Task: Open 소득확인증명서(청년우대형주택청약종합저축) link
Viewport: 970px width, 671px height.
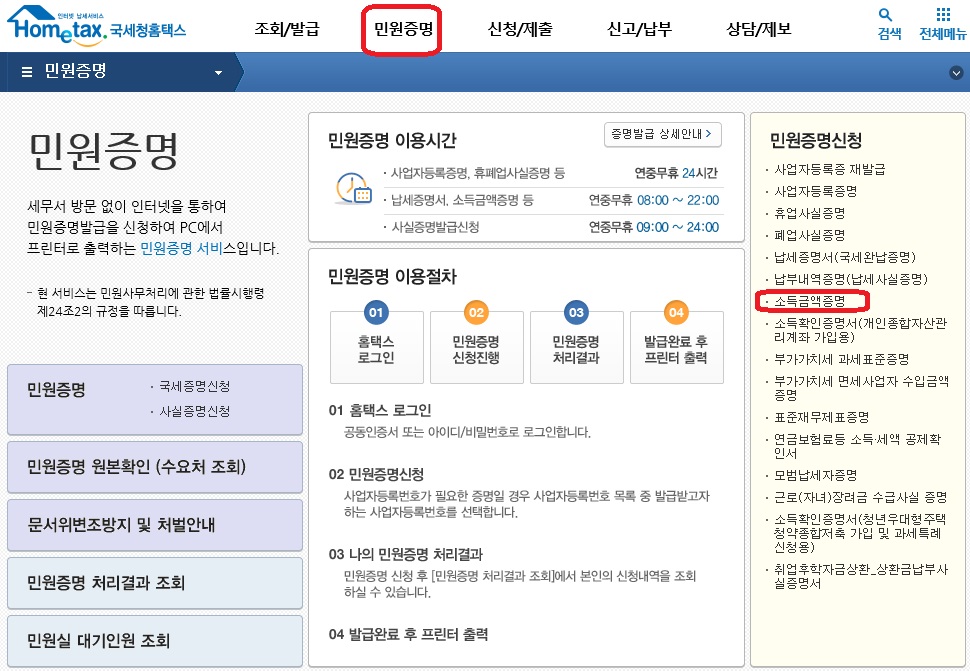Action: (860, 533)
